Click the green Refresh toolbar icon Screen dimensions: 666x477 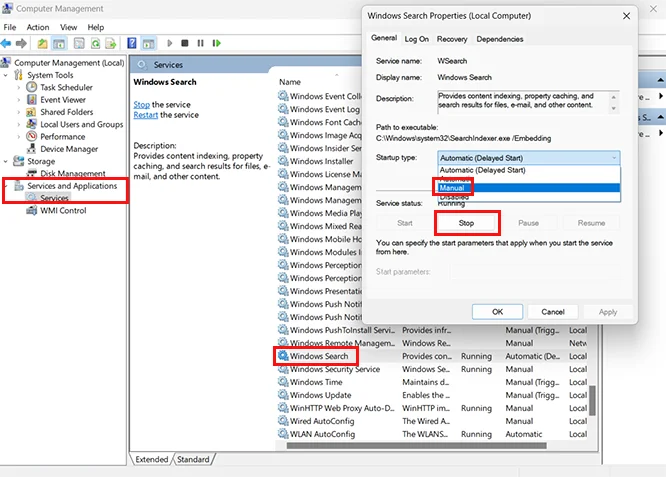coord(96,43)
